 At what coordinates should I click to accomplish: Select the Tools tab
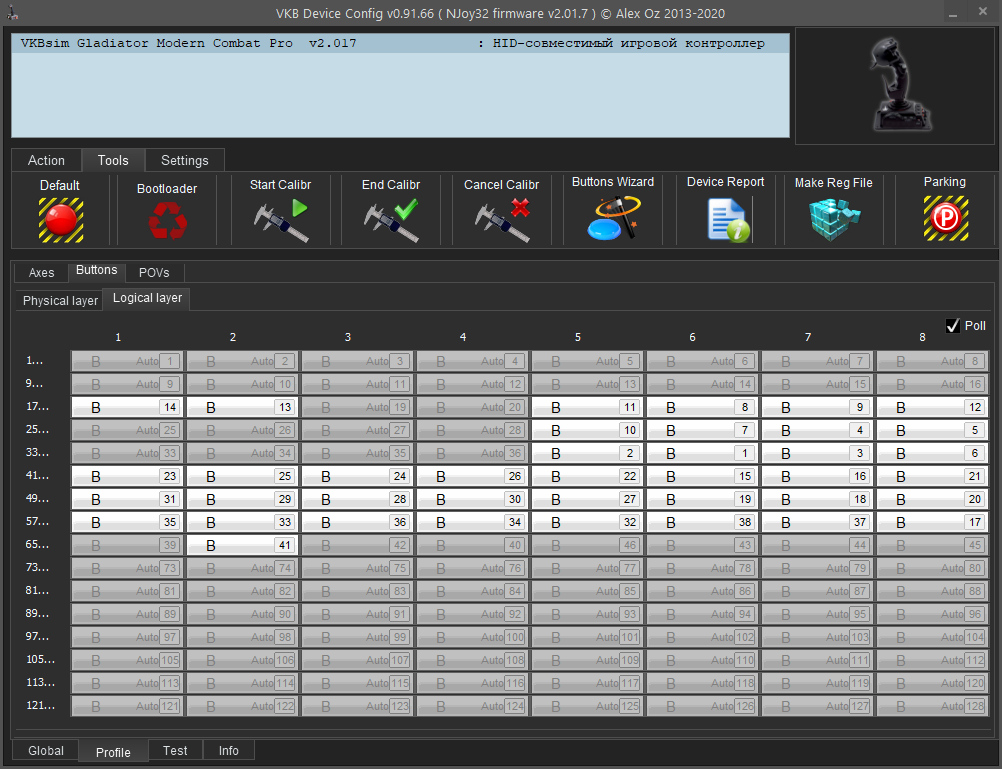click(113, 160)
